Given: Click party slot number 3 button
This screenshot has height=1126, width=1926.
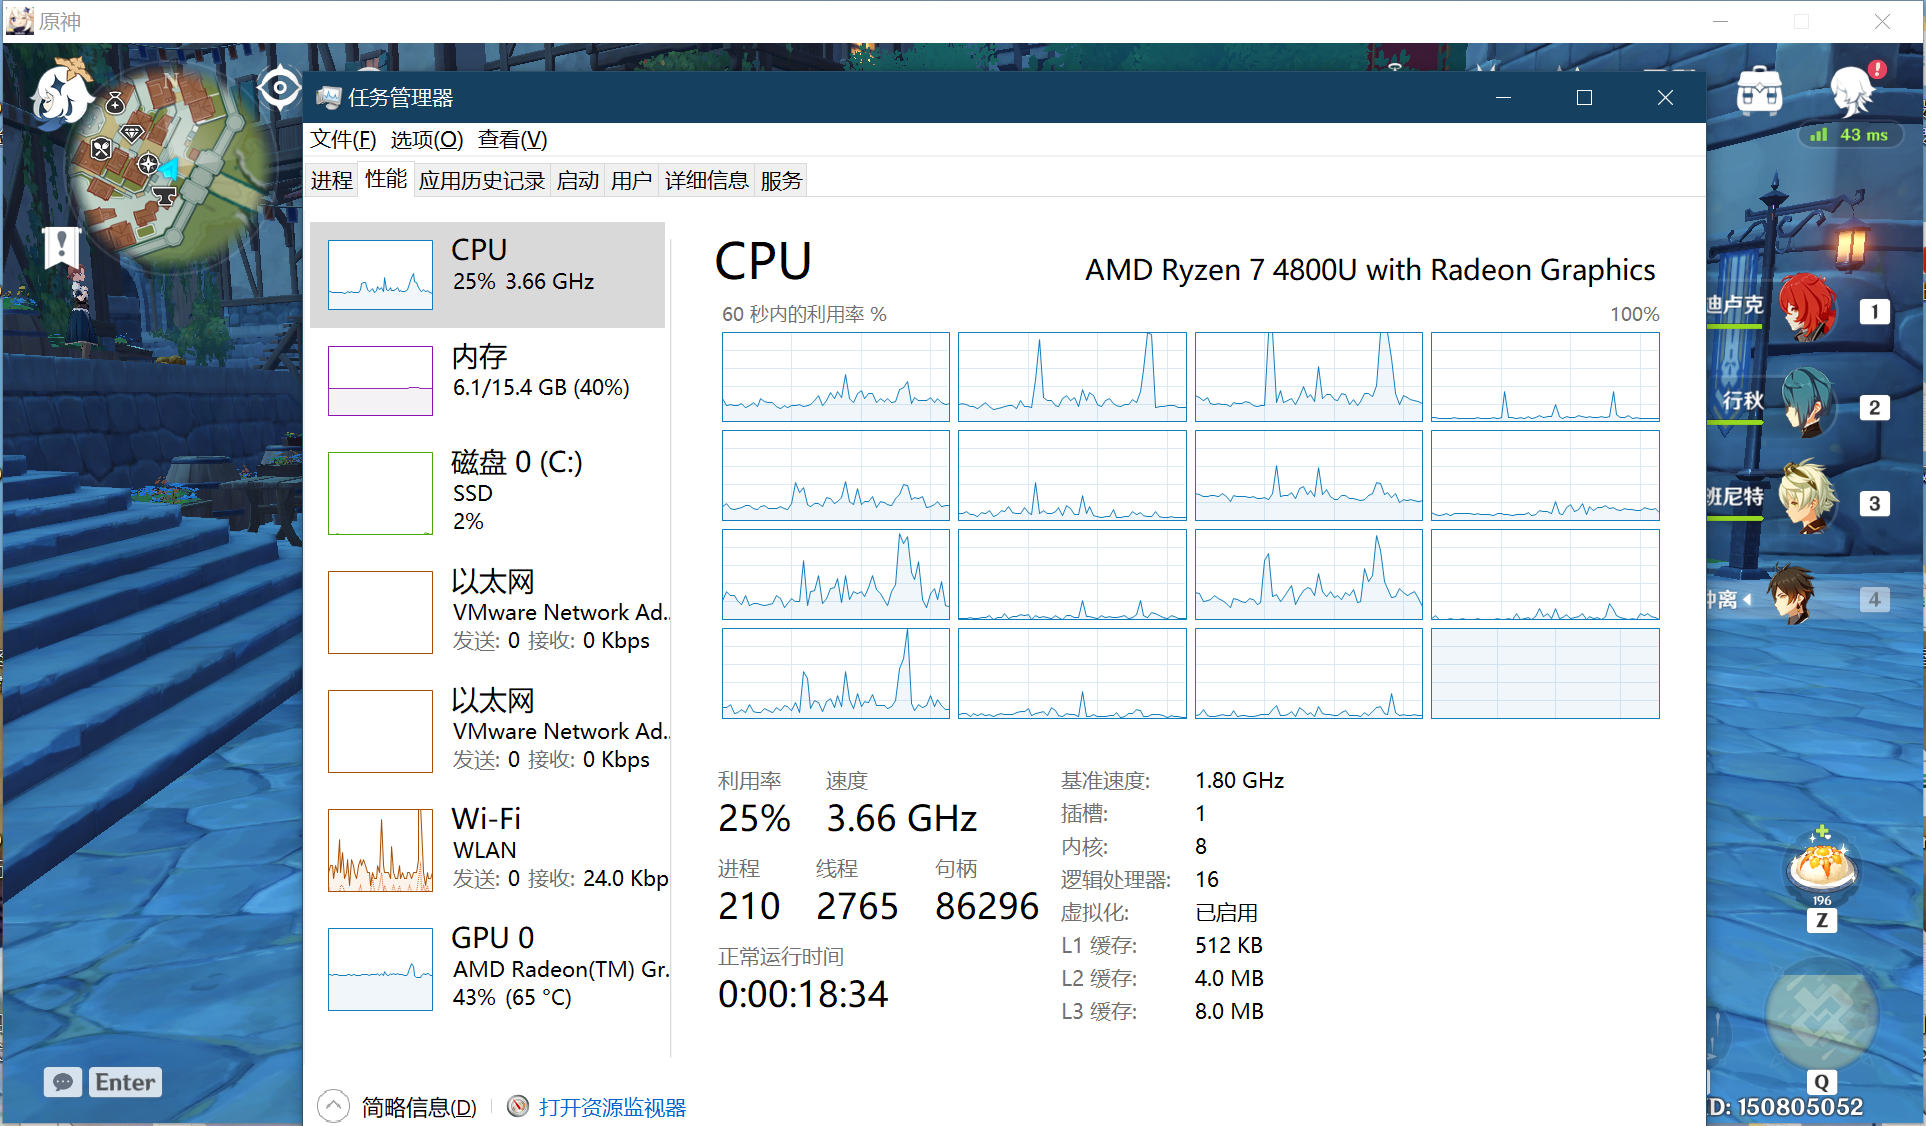Looking at the screenshot, I should [x=1874, y=504].
